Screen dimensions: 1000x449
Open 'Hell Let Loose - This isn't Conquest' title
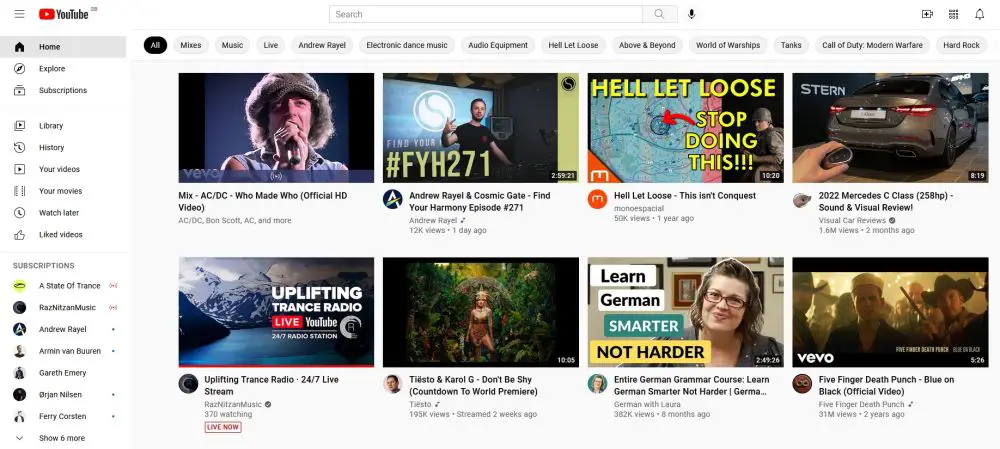coord(685,196)
